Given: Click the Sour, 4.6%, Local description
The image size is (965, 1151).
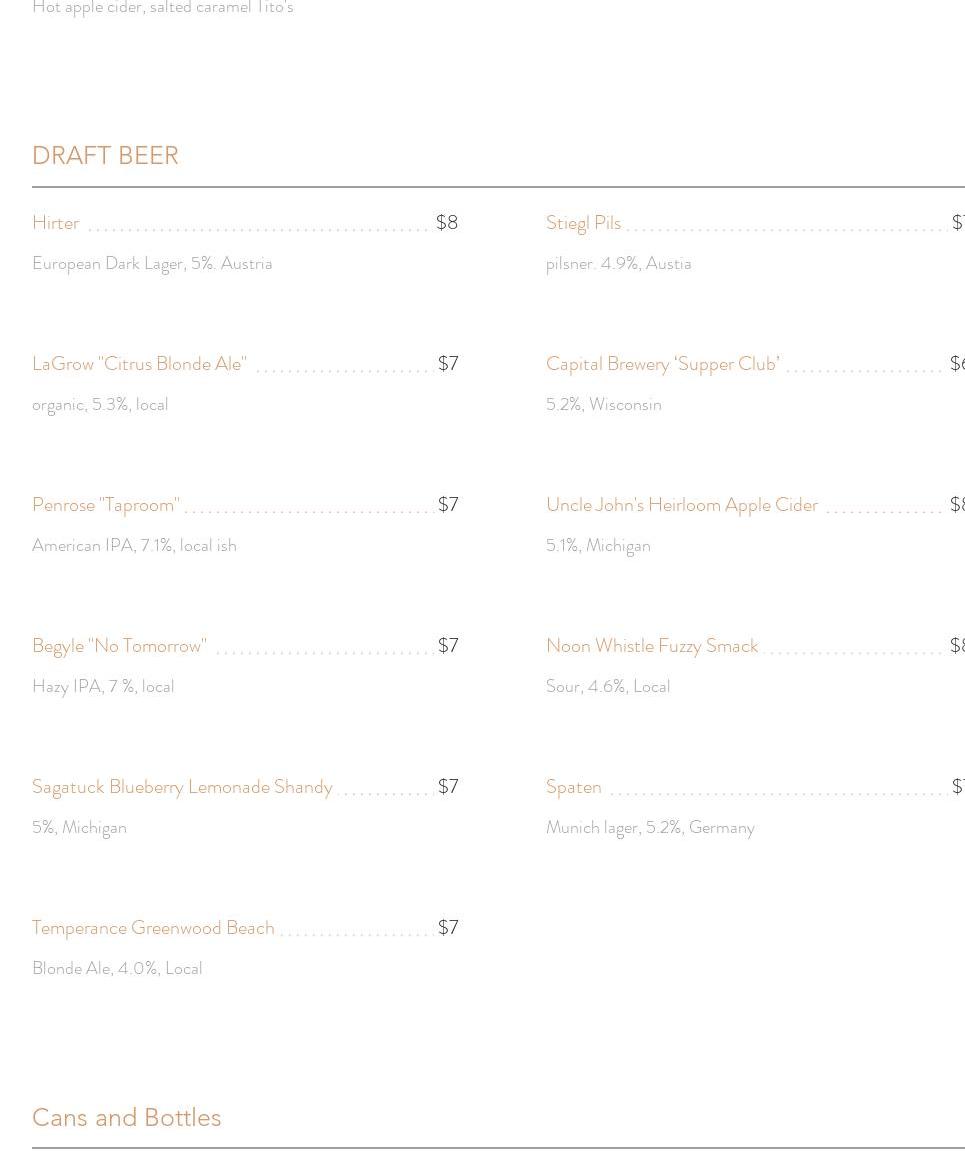Looking at the screenshot, I should (x=608, y=686).
